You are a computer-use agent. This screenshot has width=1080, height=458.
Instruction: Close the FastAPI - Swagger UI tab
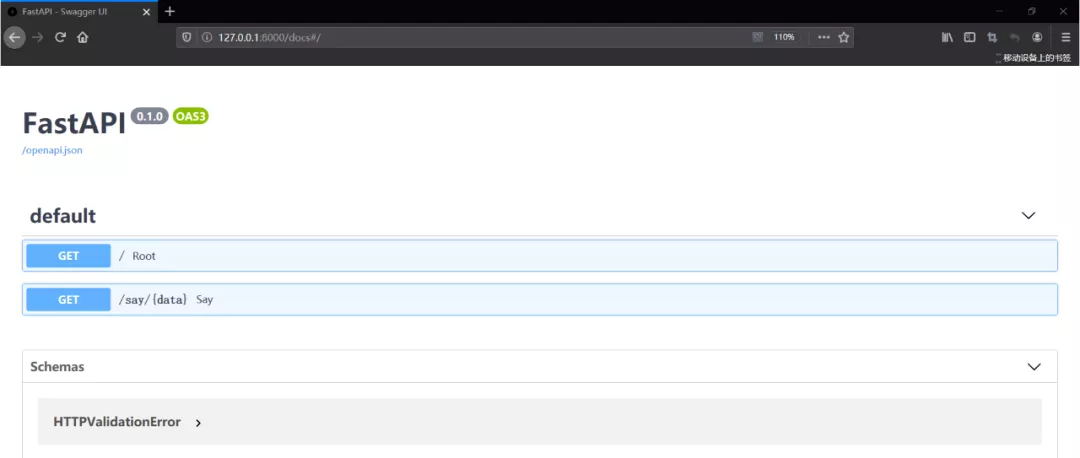click(146, 12)
